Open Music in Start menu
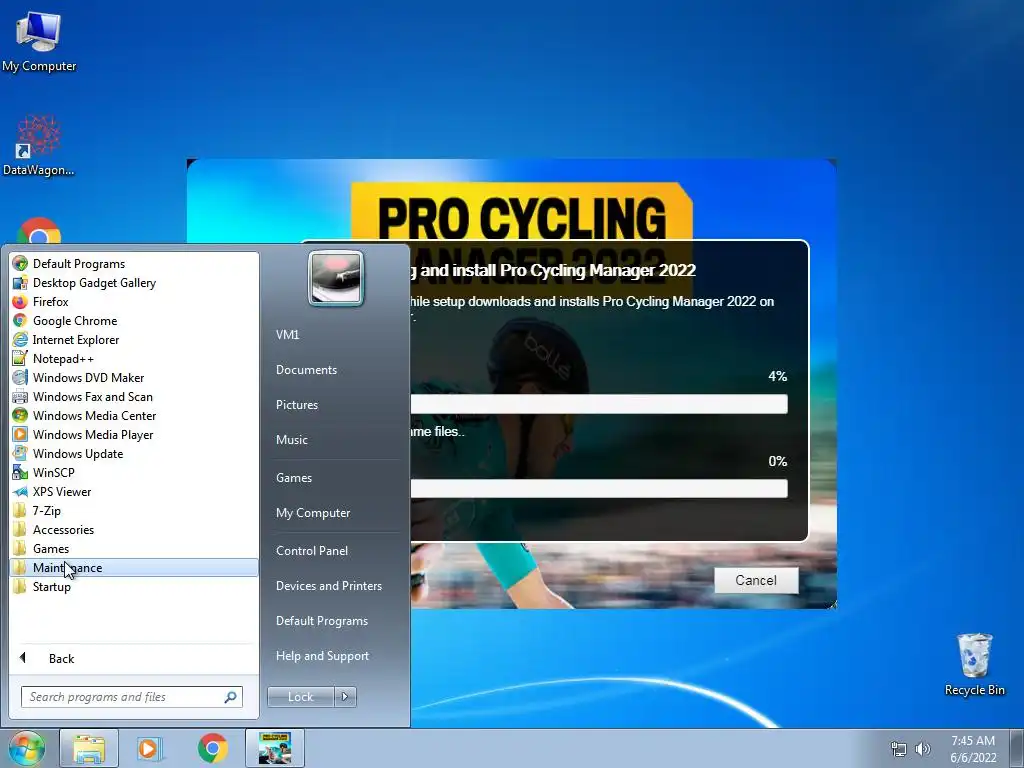Screen dimensions: 1024x768 coord(291,440)
